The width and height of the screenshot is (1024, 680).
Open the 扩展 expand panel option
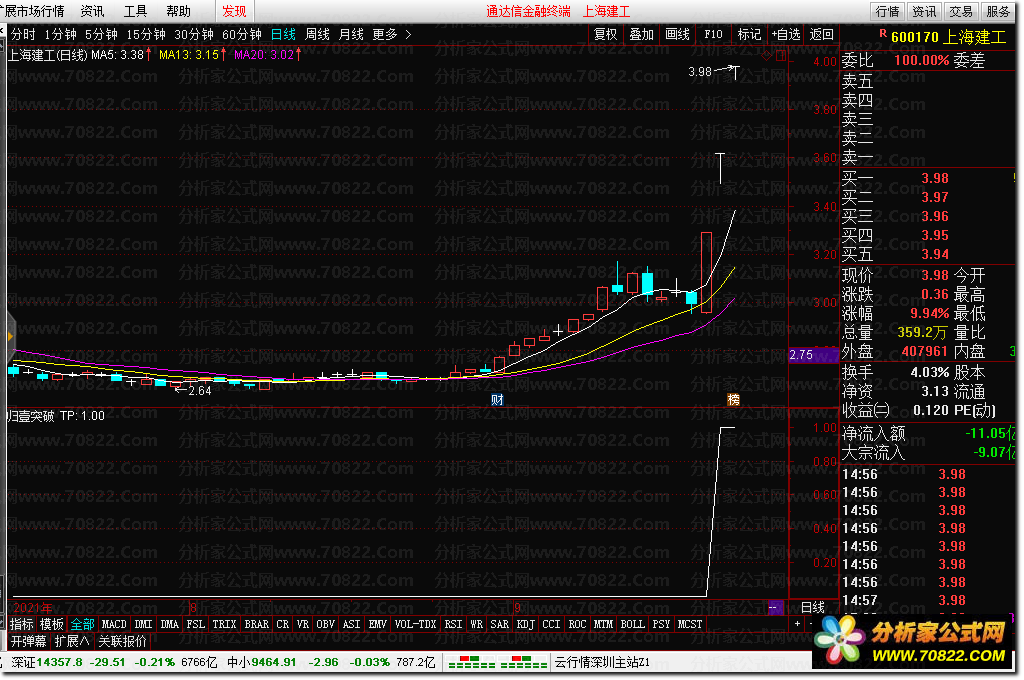click(x=72, y=641)
